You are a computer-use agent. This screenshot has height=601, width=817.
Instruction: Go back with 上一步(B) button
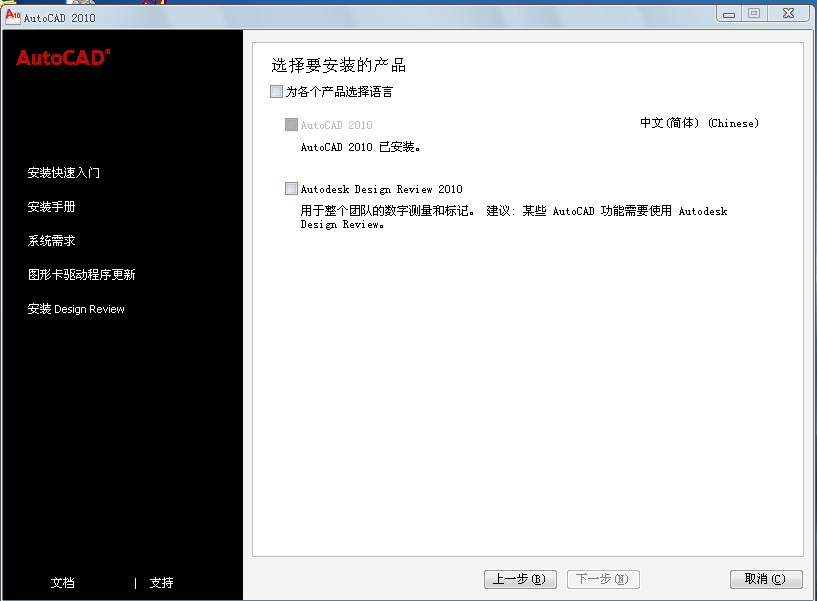tap(520, 579)
